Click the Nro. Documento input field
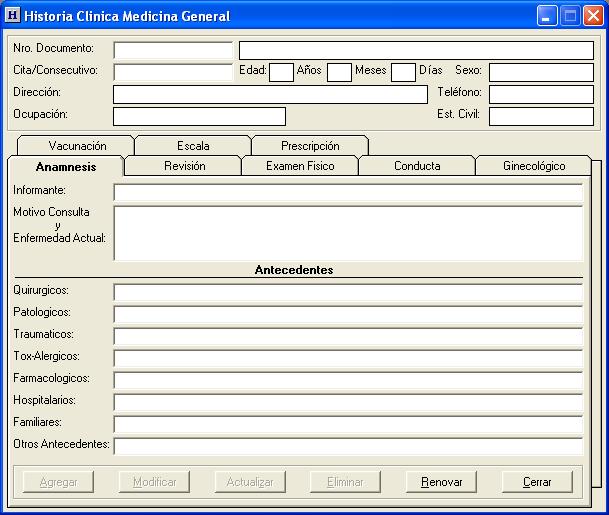Viewport: 609px width, 515px height. click(173, 50)
